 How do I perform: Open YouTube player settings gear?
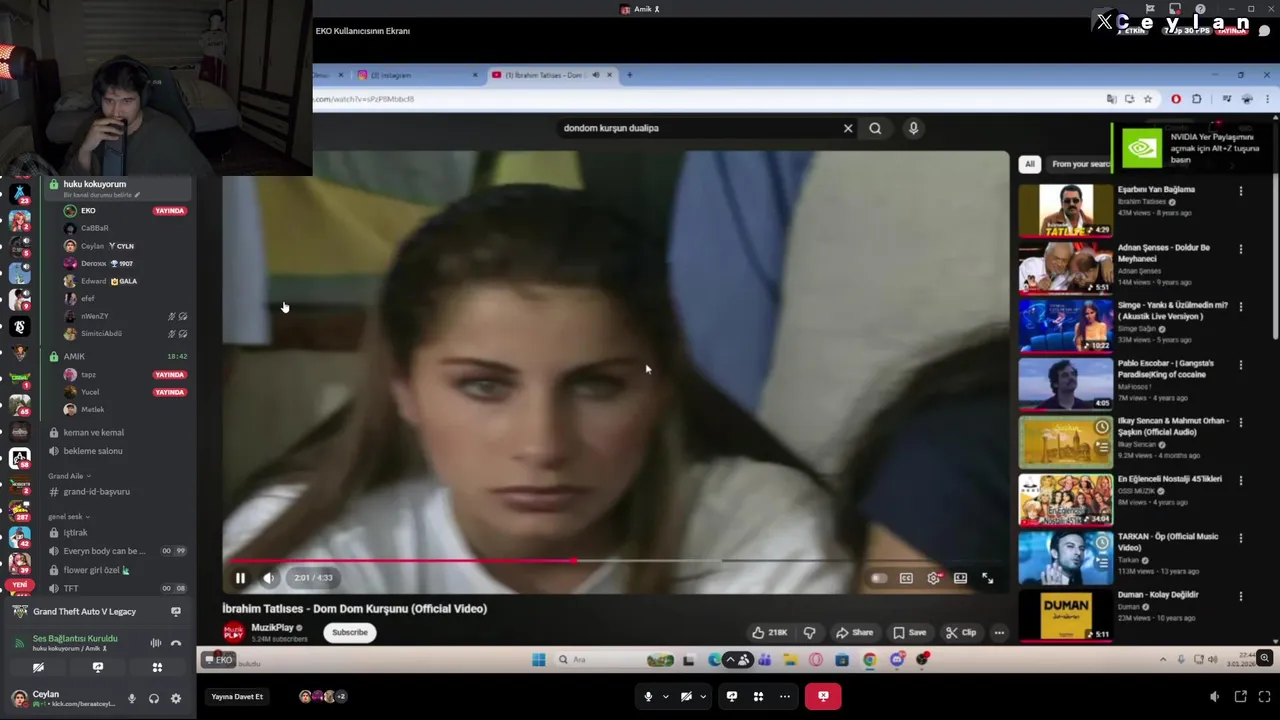934,578
